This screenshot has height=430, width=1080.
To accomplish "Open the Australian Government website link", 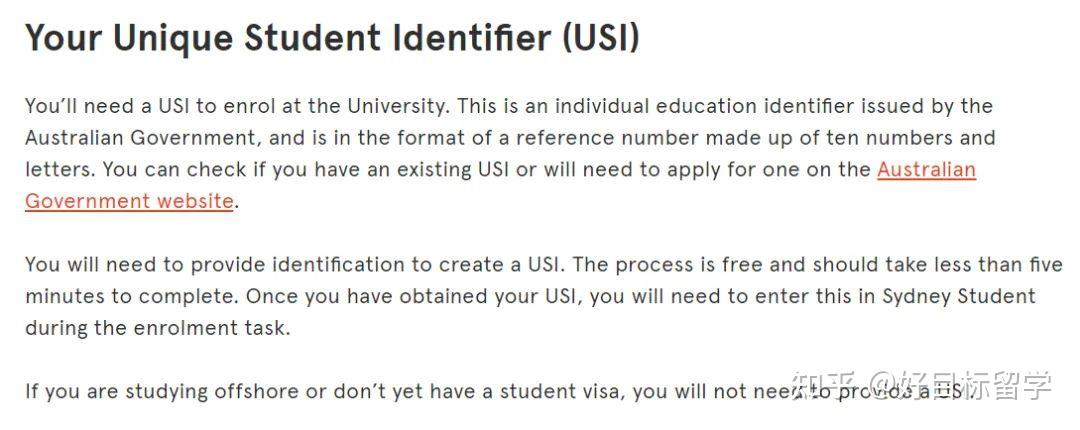I will click(x=926, y=170).
